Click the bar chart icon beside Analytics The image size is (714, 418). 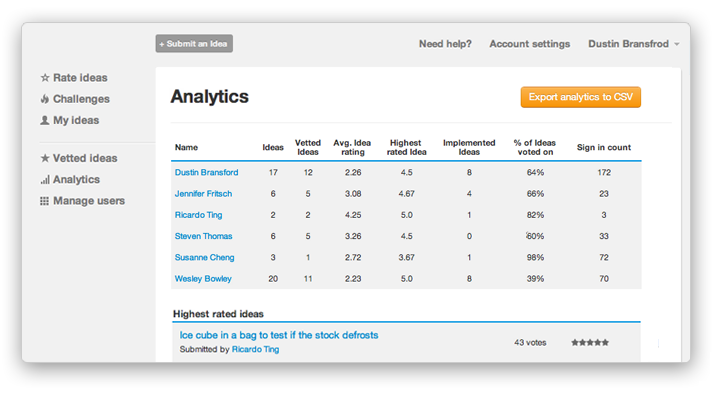click(45, 180)
